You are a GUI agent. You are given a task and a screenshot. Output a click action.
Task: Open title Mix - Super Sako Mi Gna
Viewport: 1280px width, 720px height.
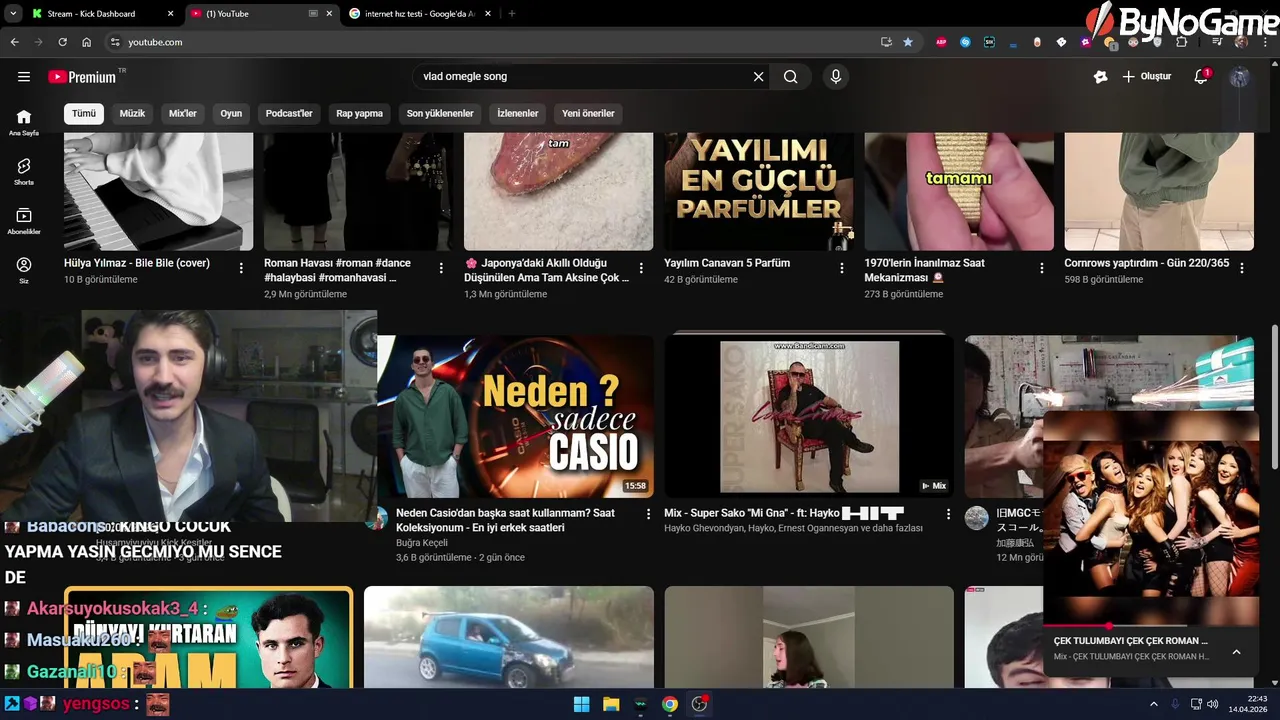[784, 513]
